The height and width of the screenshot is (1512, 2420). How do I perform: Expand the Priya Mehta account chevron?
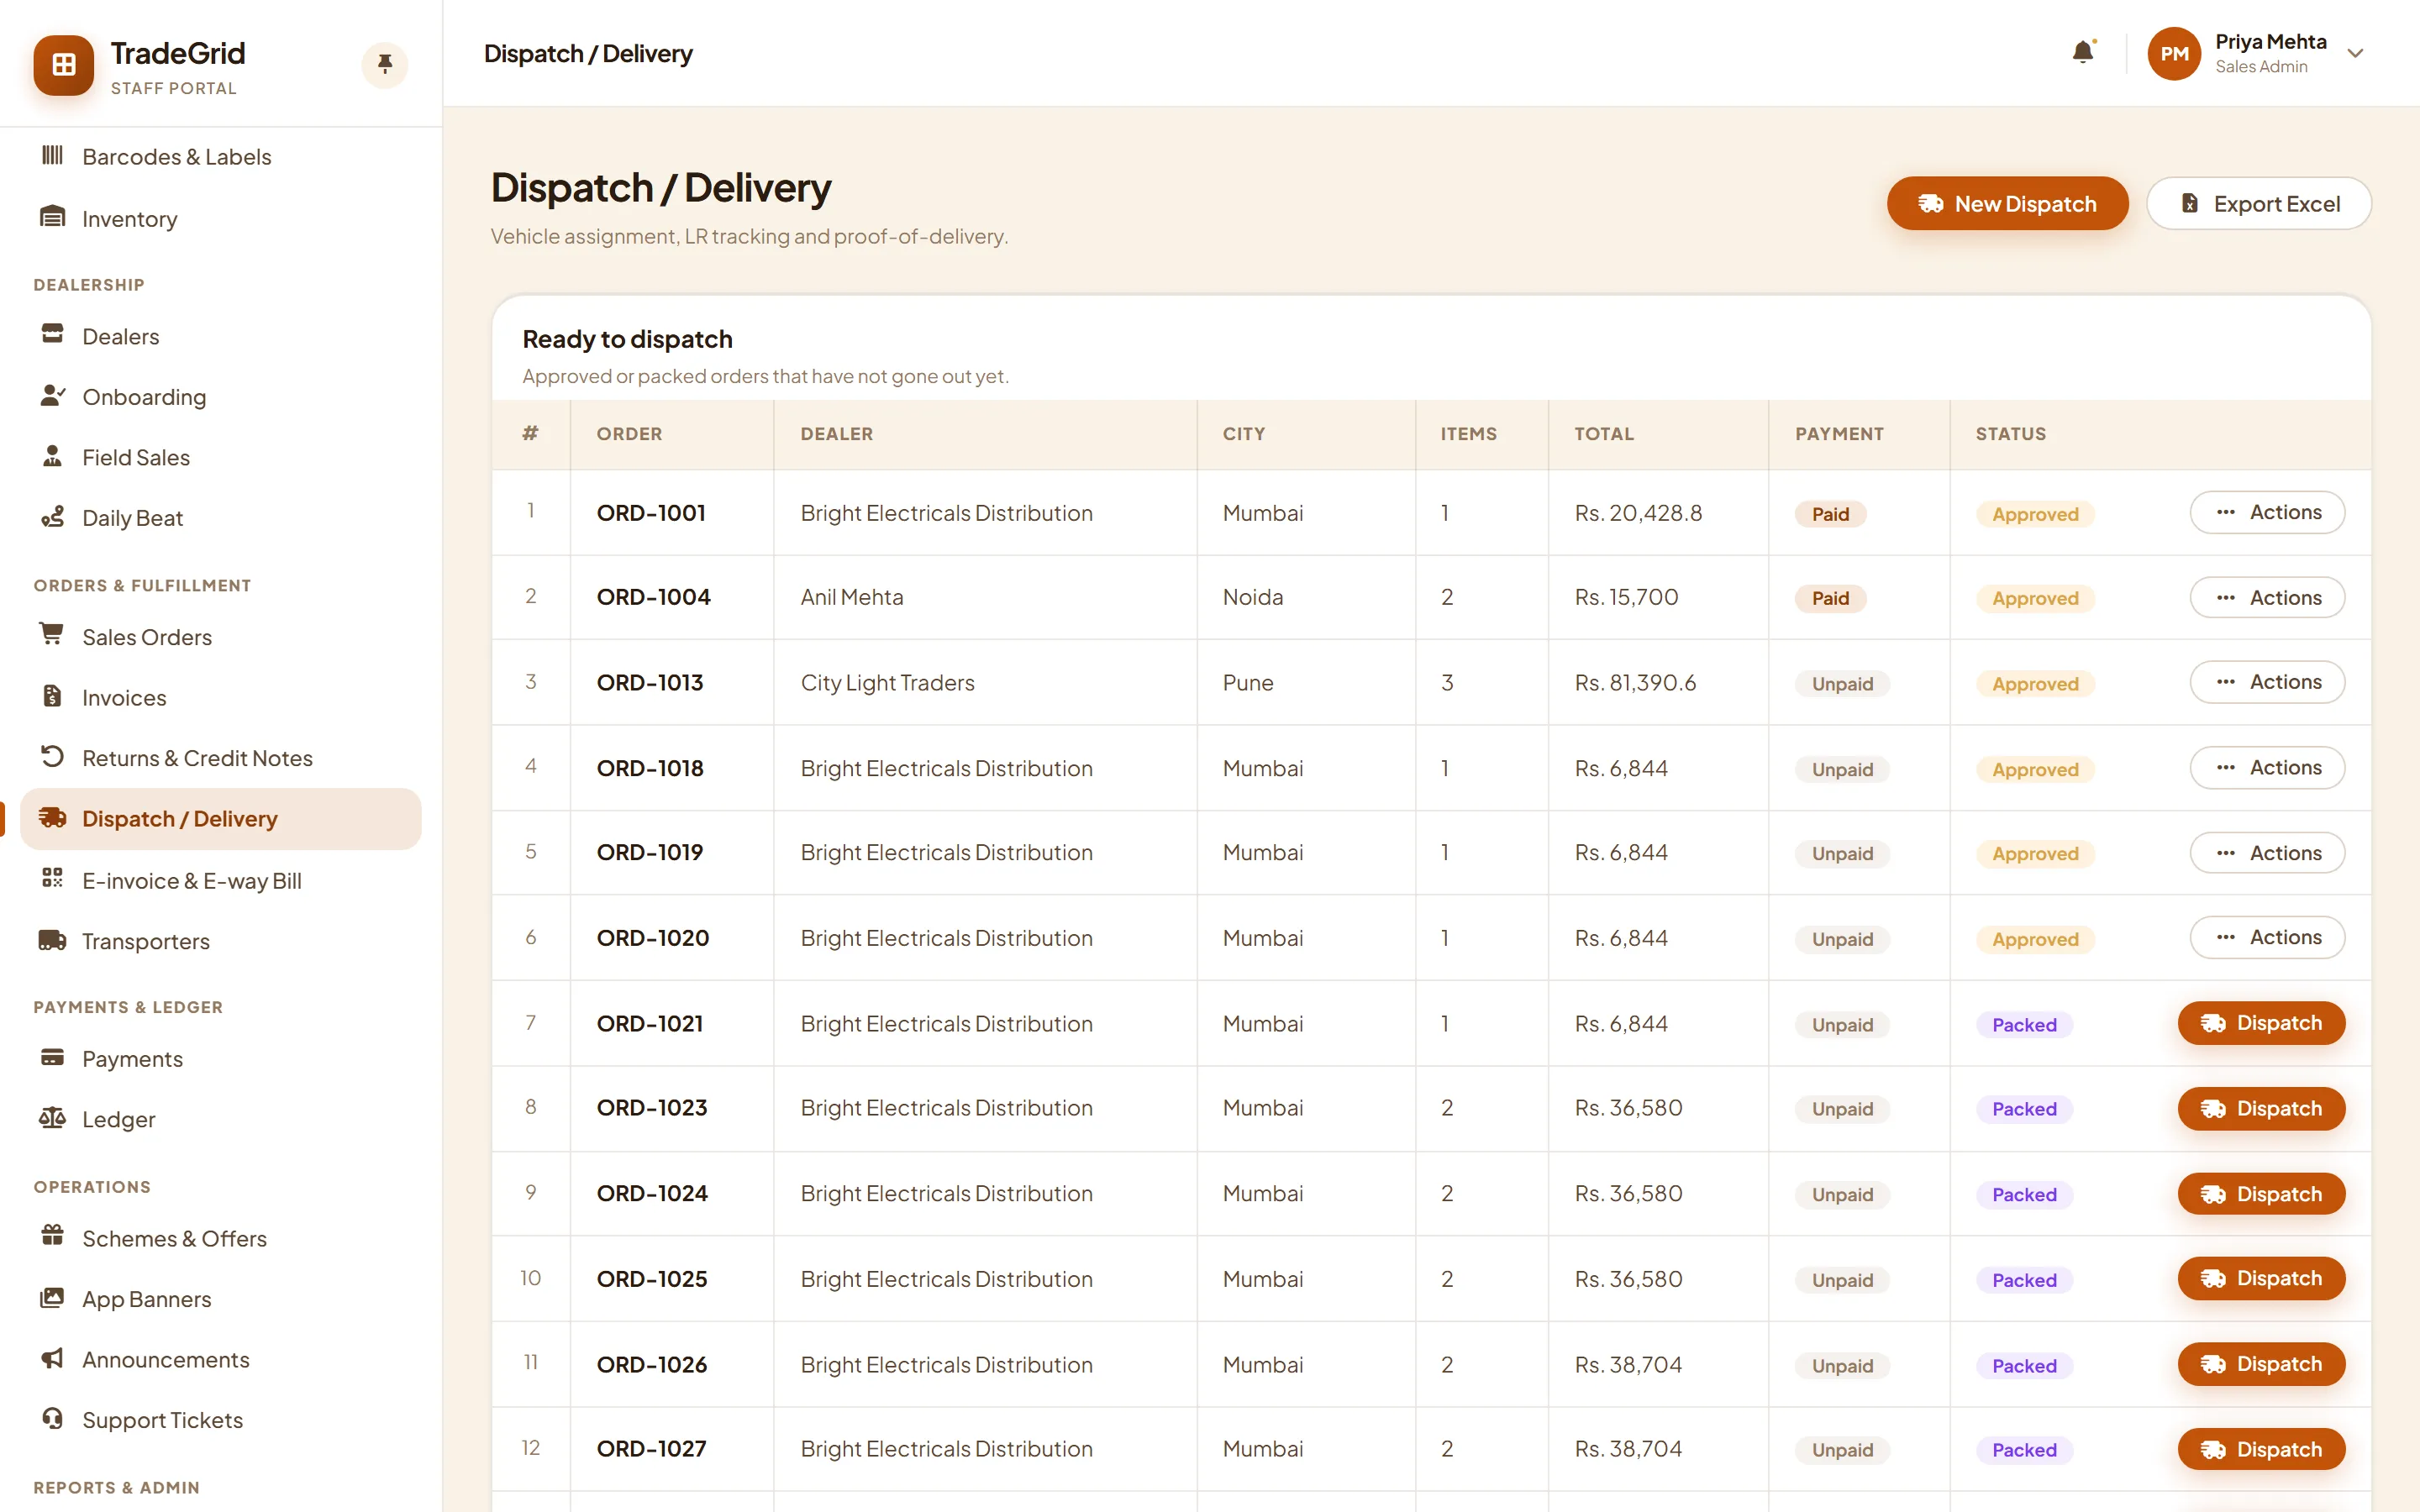click(x=2355, y=53)
